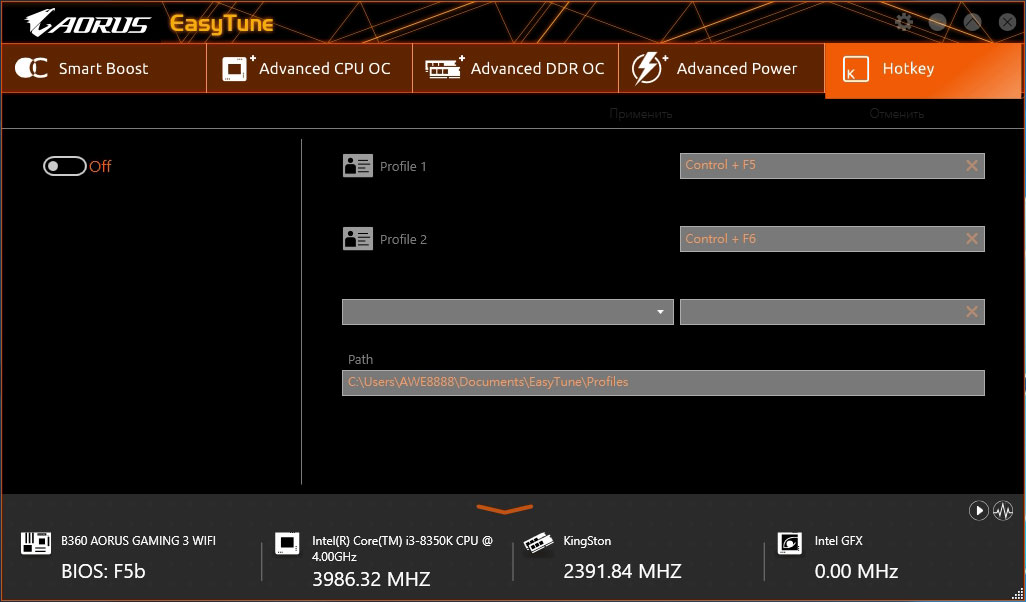Collapse the hardware info panel chevron
The height and width of the screenshot is (602, 1026).
coord(504,508)
